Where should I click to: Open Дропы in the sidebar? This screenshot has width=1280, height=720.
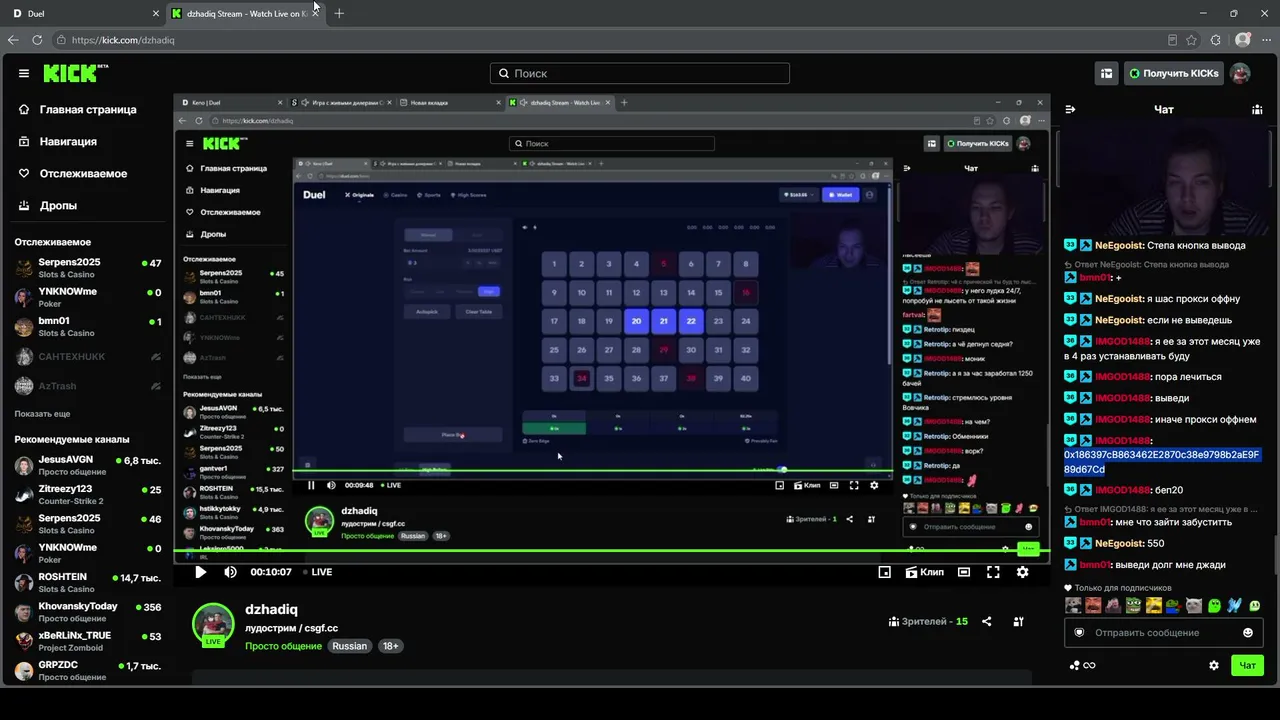click(x=48, y=205)
